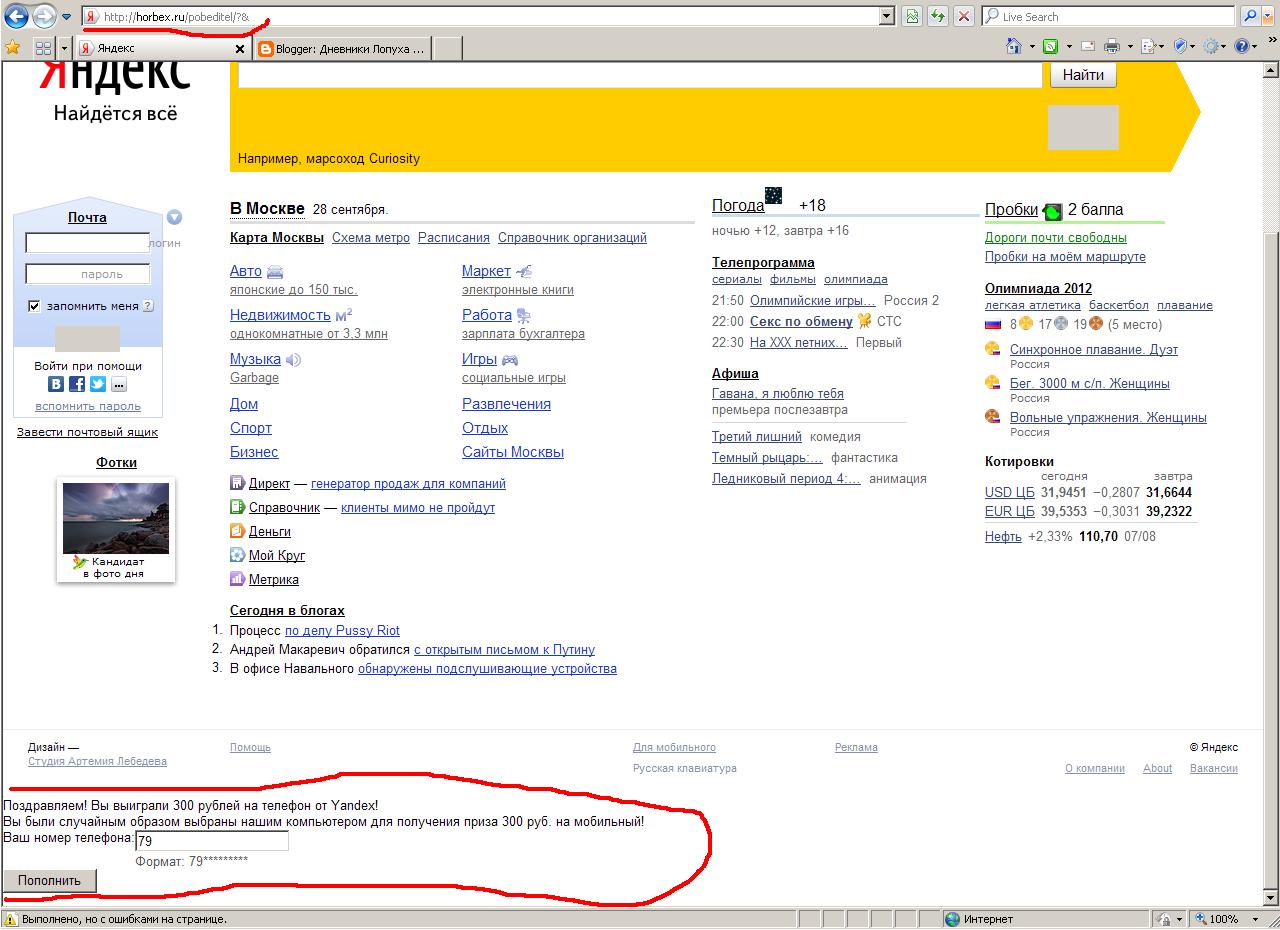
Task: Open the Page menu icon
Action: click(x=1149, y=46)
